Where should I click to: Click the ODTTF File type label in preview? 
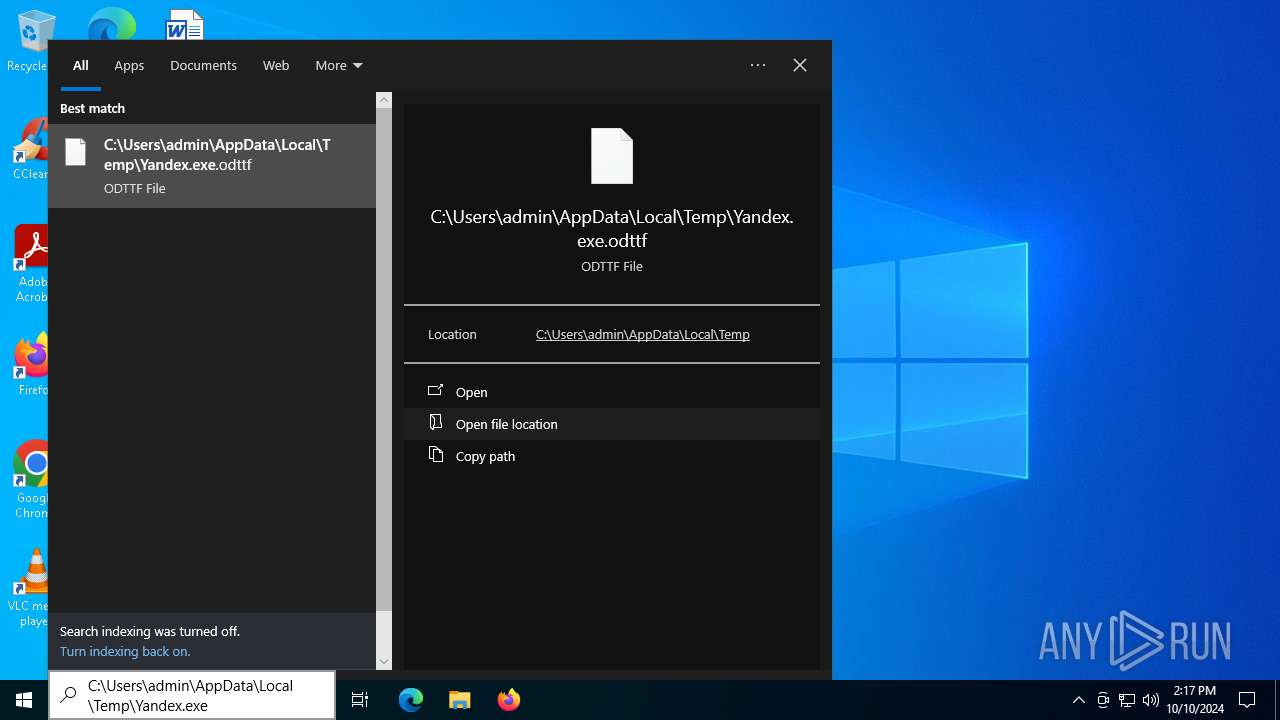(612, 267)
